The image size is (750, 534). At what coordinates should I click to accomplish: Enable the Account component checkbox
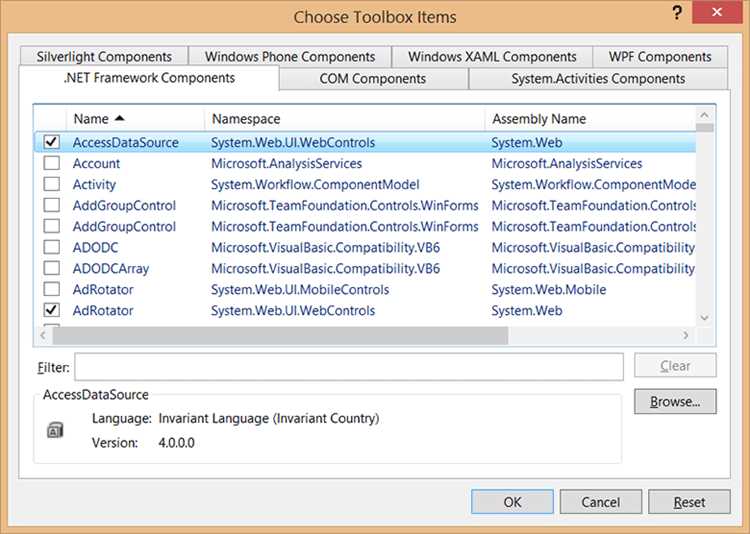(x=51, y=163)
